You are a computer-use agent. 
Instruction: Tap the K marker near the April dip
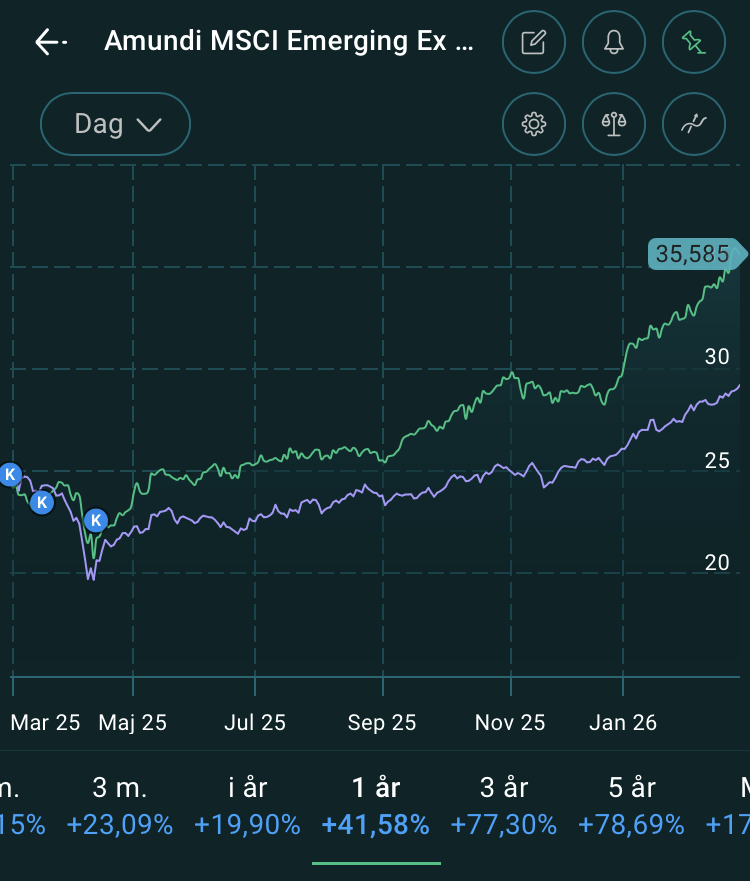pos(95,520)
